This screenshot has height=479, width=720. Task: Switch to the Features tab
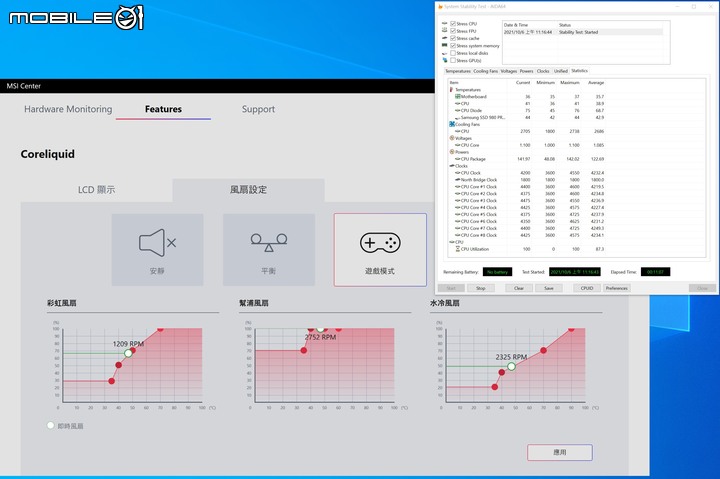coord(163,109)
